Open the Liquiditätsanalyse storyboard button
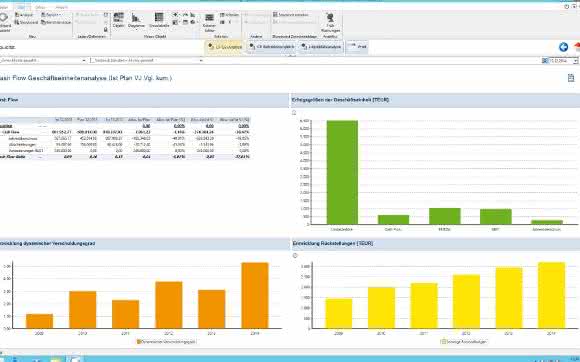The image size is (580, 362). tap(321, 47)
